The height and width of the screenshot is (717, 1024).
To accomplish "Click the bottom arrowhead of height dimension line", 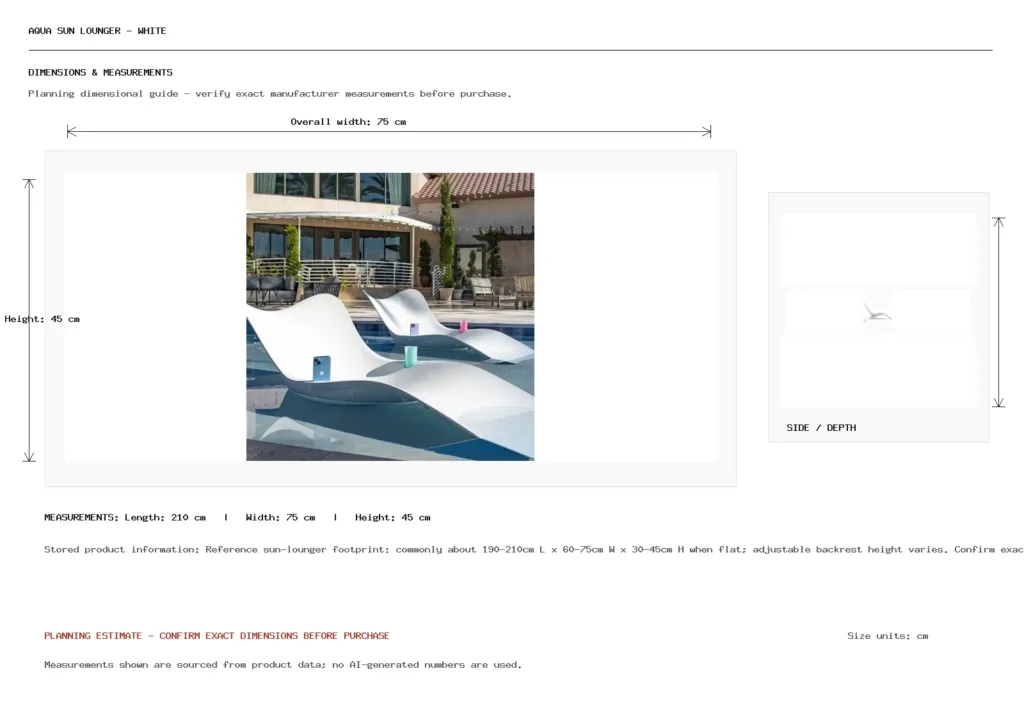I will click(x=29, y=457).
